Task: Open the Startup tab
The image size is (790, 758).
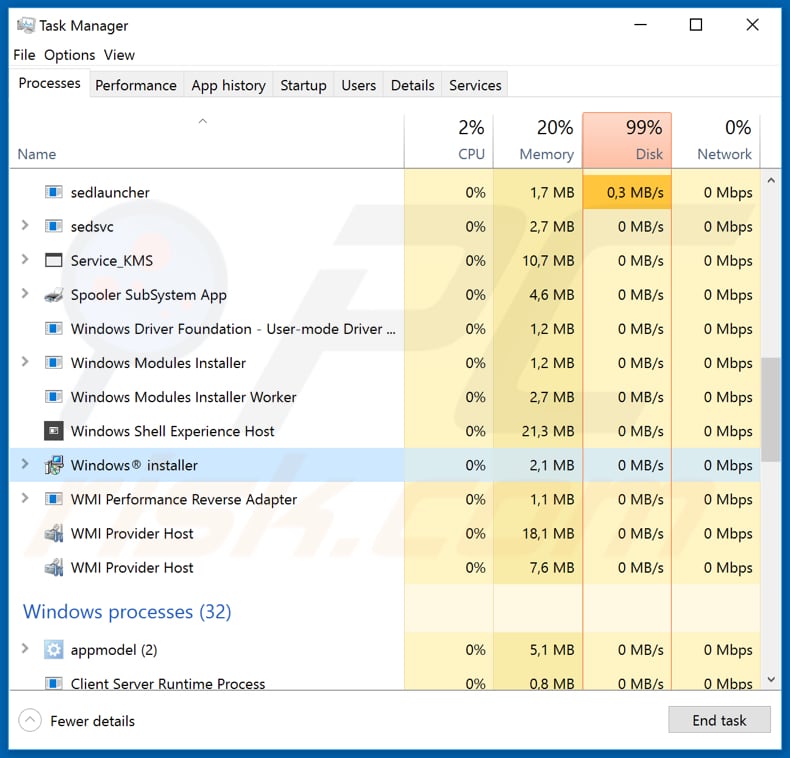Action: 303,85
